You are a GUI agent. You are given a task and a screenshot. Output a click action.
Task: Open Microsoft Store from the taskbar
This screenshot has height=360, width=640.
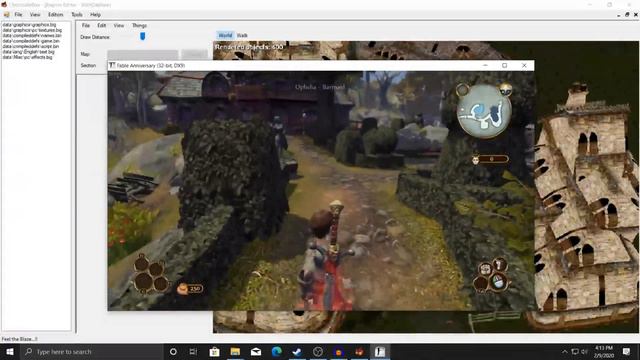point(214,351)
